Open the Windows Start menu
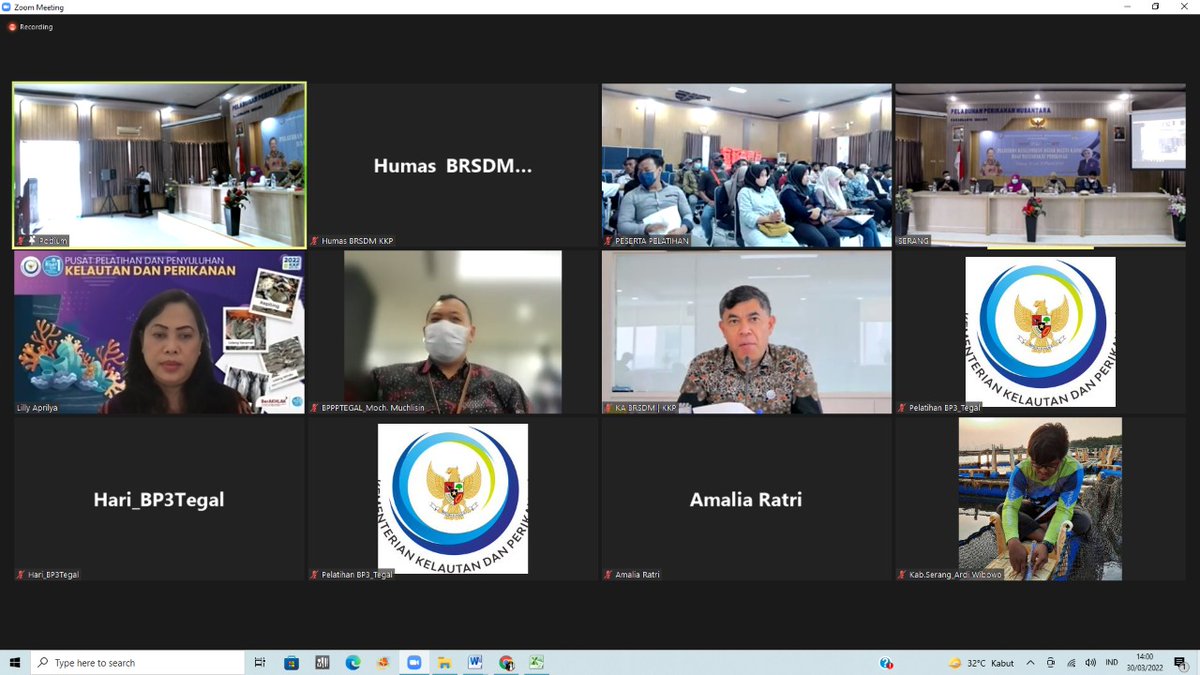 (x=15, y=663)
